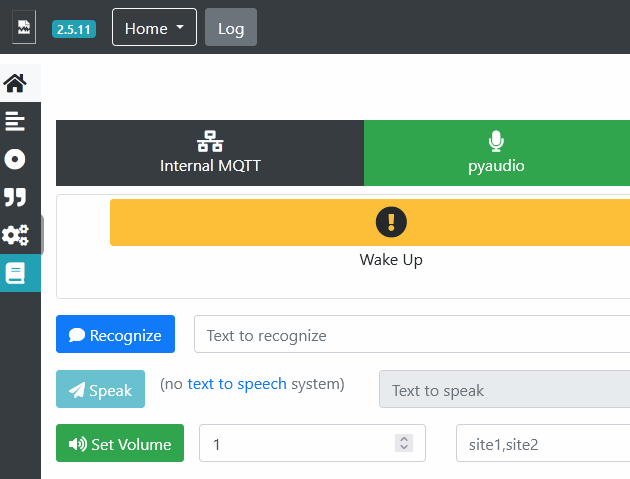Viewport: 630px width, 479px height.
Task: Open the Sentences page from the sidebar
Action: (15, 121)
